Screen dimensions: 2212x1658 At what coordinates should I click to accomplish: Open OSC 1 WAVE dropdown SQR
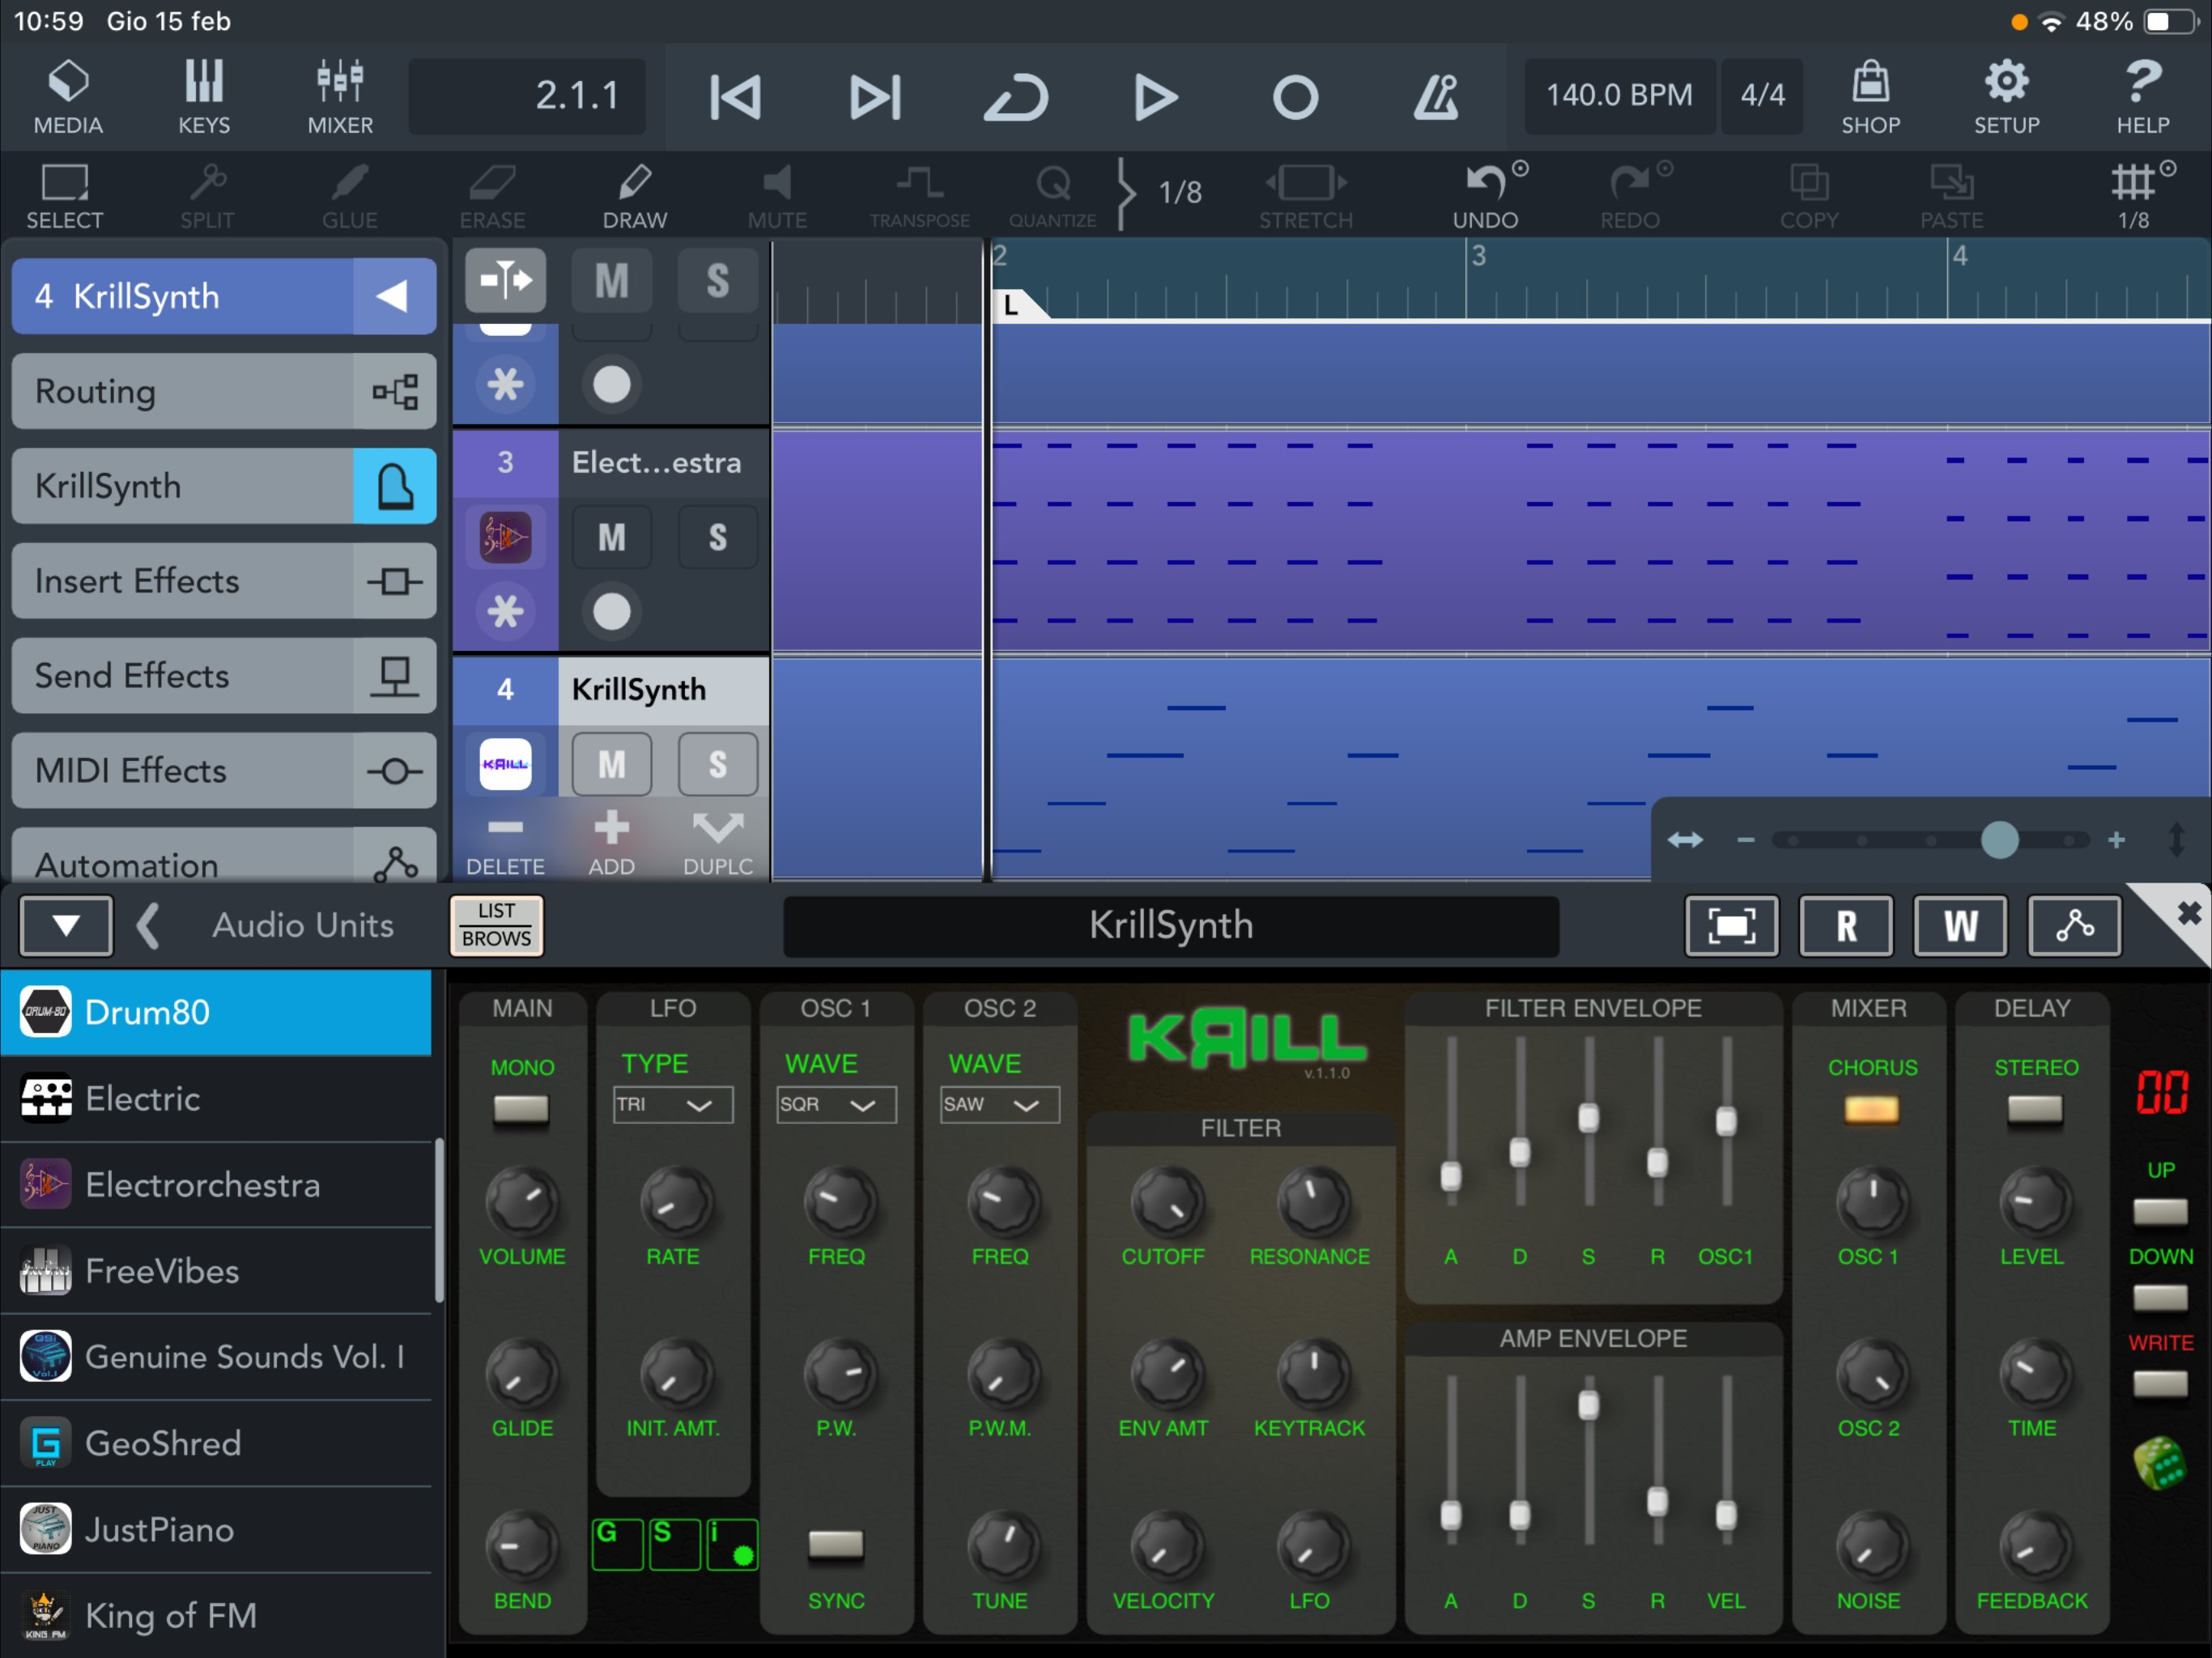click(x=837, y=1104)
